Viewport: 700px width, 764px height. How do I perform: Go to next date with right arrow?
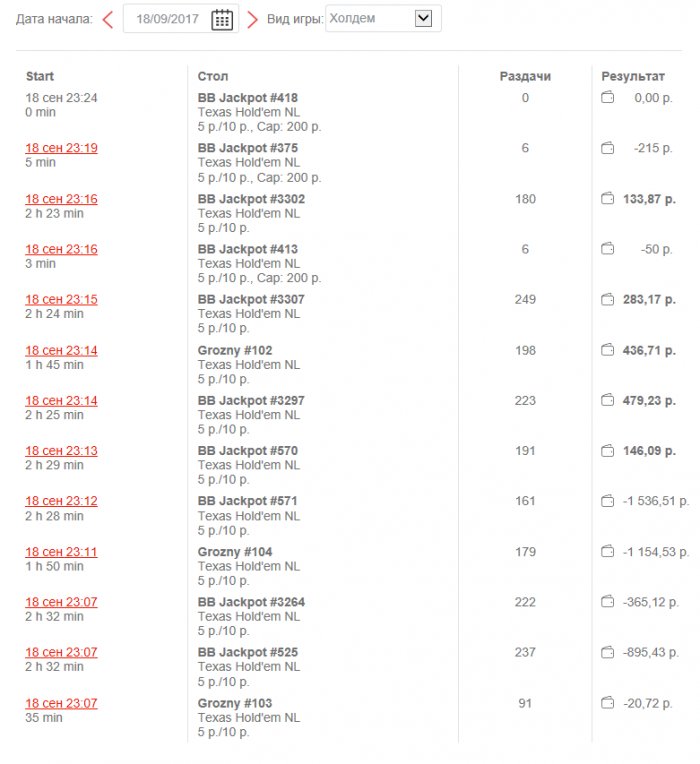(x=252, y=19)
